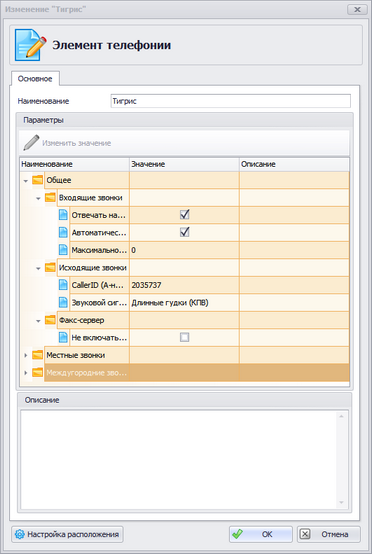Click the Описание column header
The width and height of the screenshot is (372, 554).
point(294,164)
